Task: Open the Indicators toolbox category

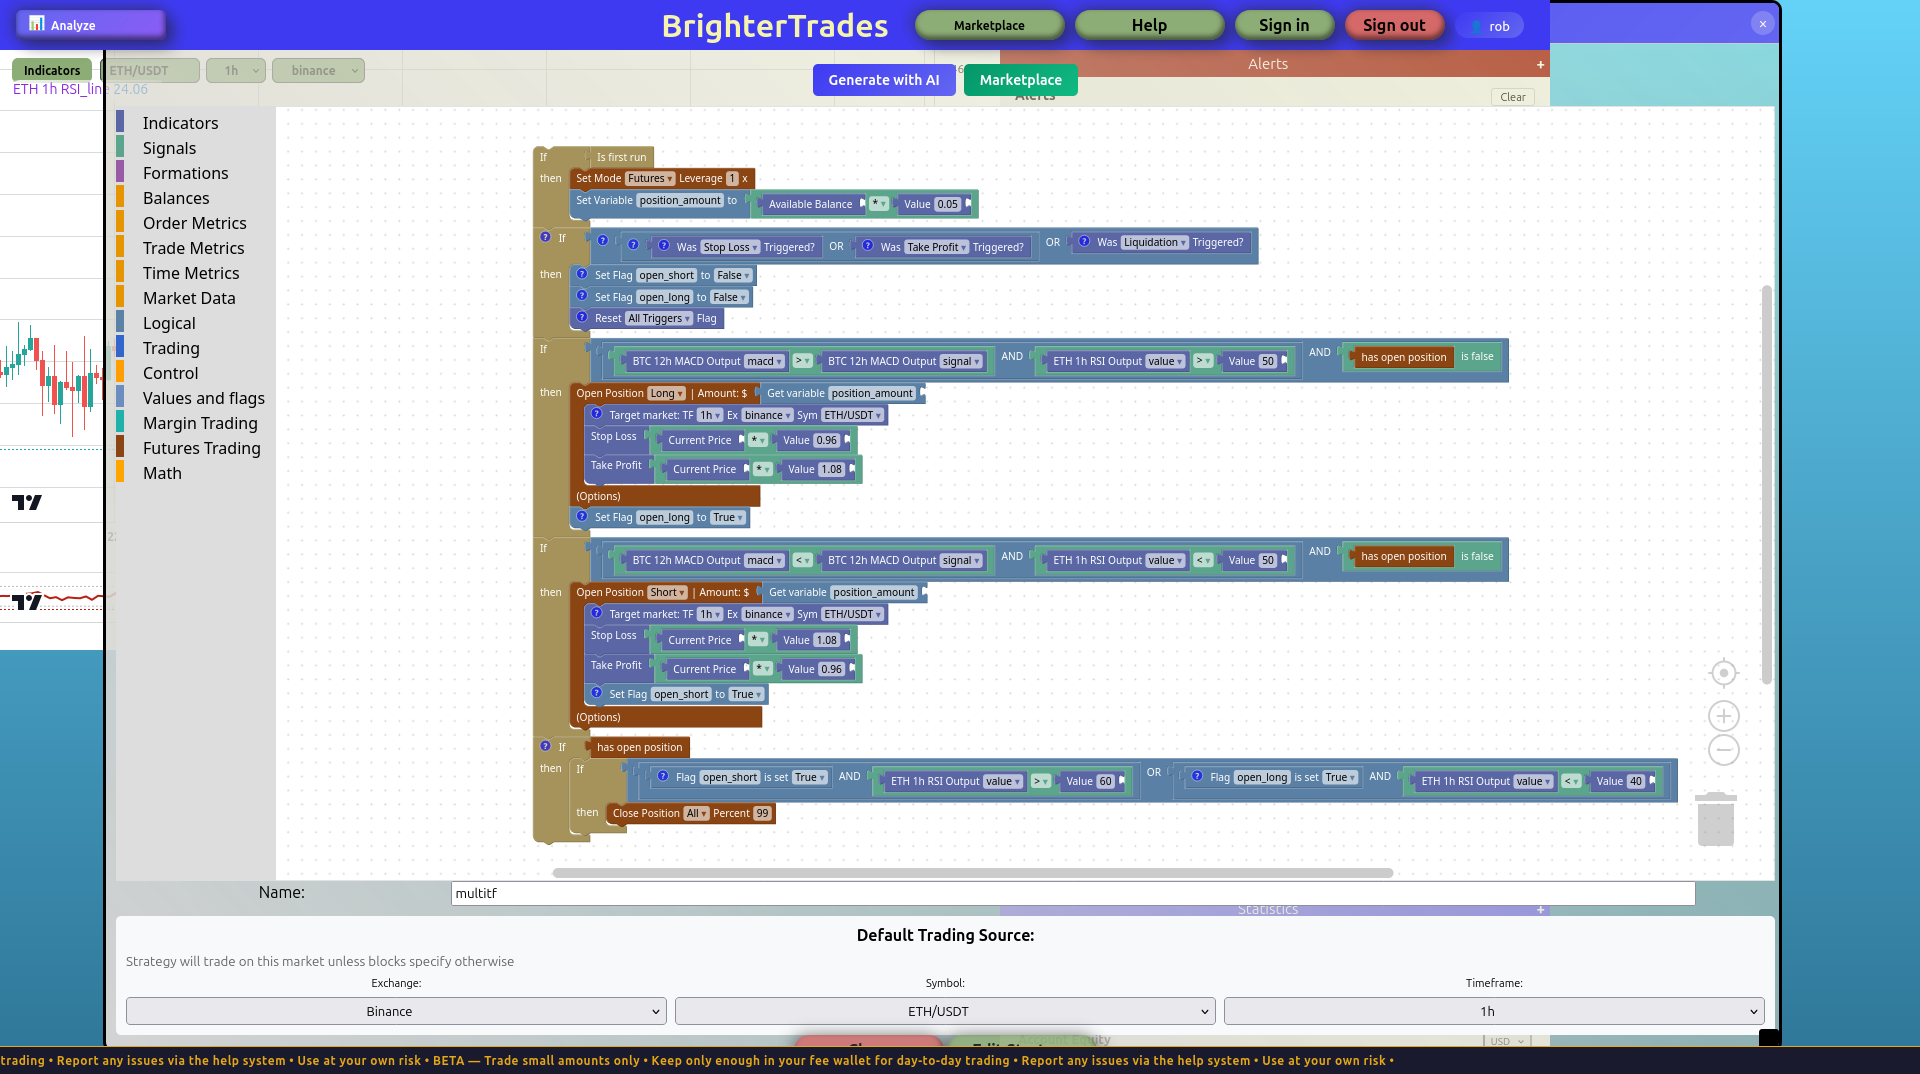Action: [180, 123]
